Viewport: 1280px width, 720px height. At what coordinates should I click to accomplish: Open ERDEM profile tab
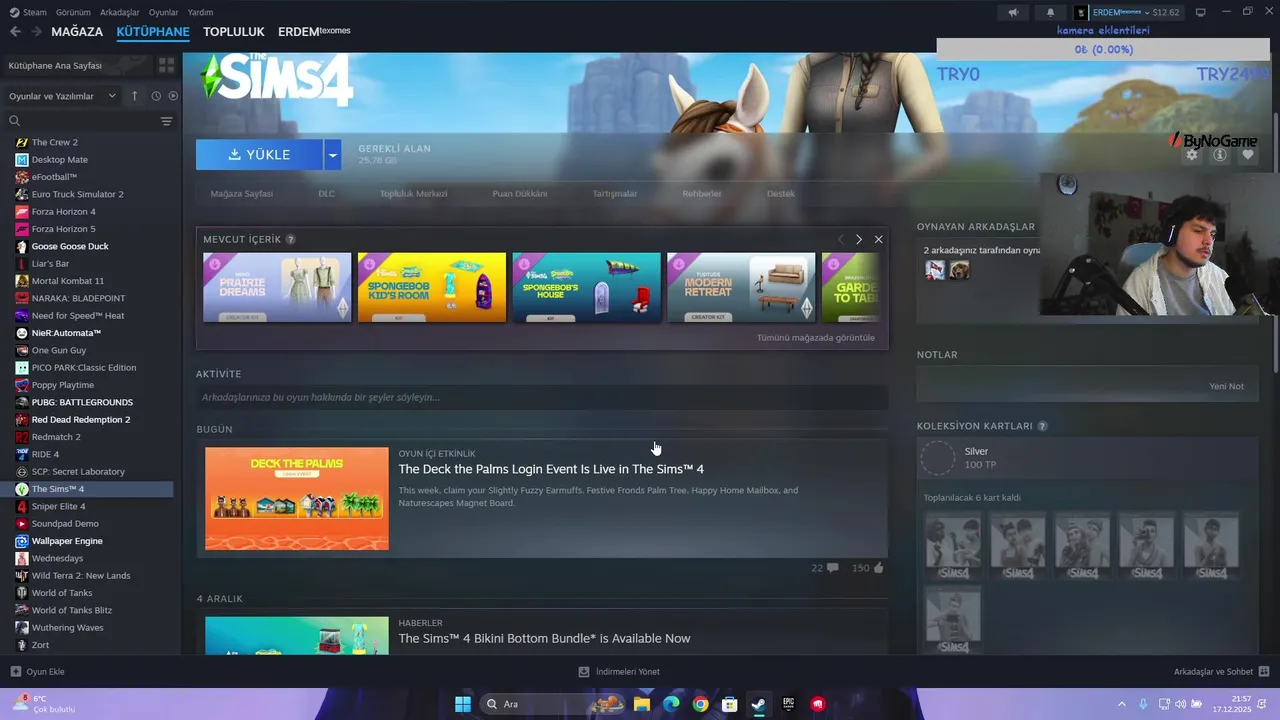point(314,32)
